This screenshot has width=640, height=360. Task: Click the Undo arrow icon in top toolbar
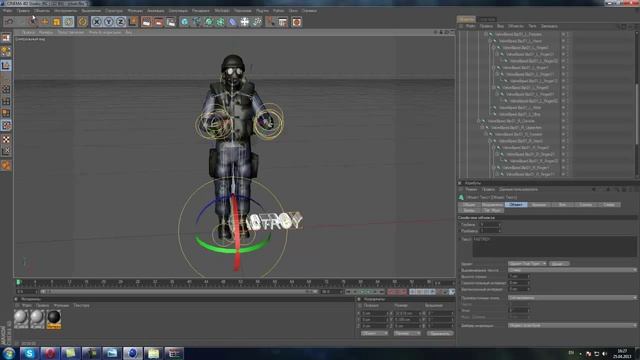point(10,22)
